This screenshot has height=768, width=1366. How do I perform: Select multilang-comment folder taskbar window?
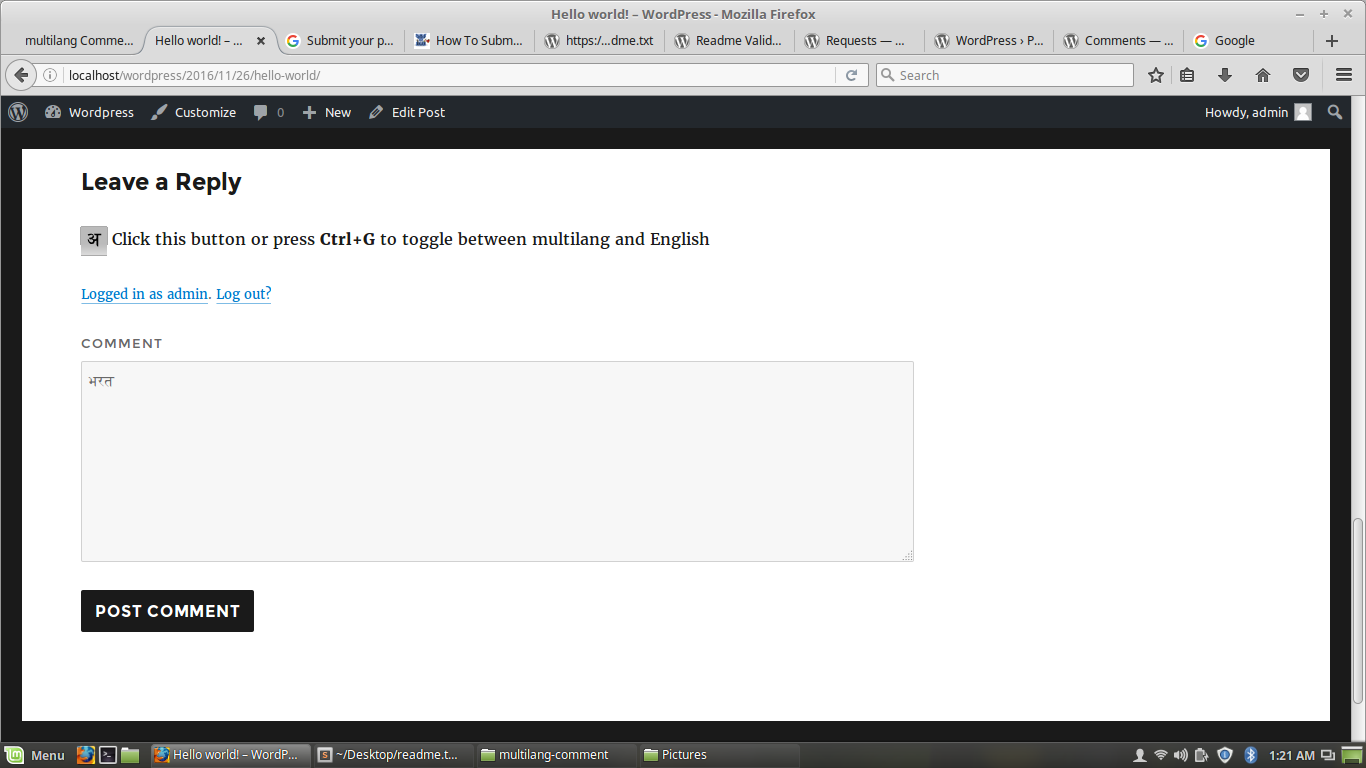[556, 755]
